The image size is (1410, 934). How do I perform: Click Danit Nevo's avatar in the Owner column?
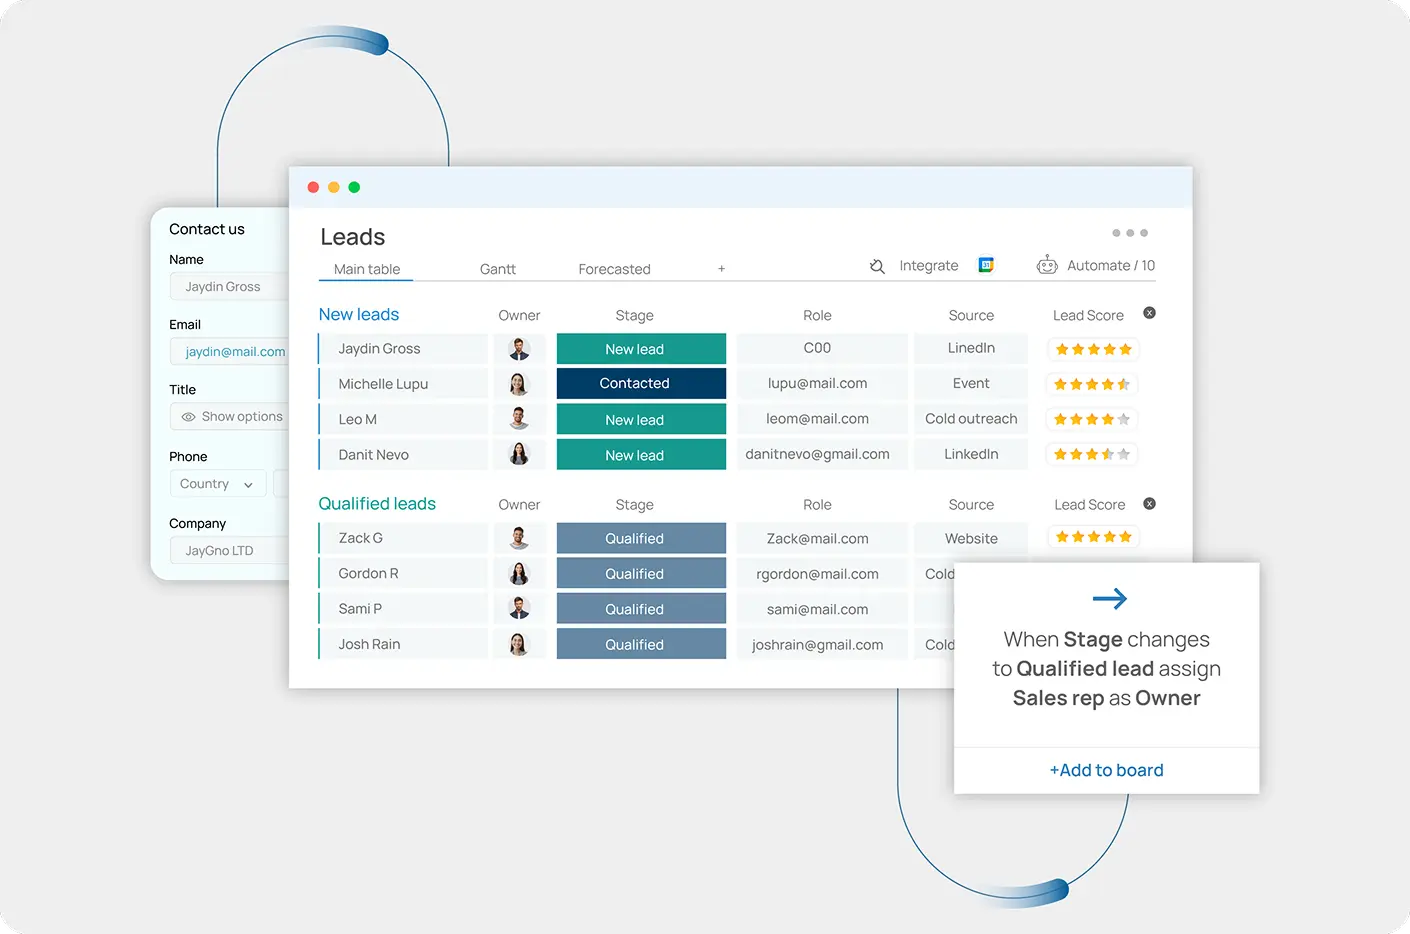pyautogui.click(x=520, y=454)
